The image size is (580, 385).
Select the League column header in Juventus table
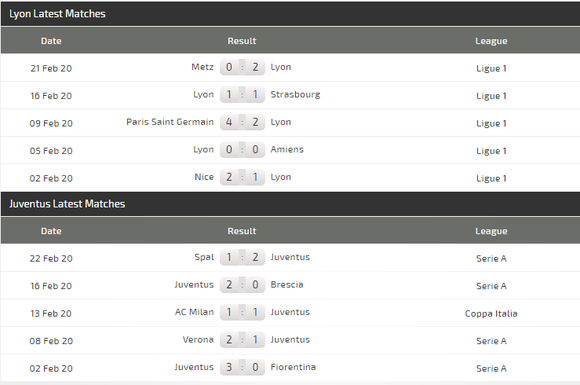point(491,231)
